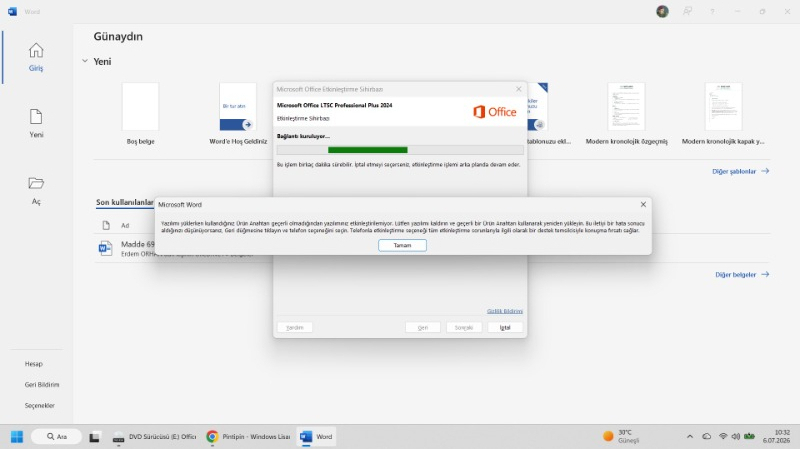Viewport: 800px width, 449px height.
Task: Select Modern kronolojik özgeçmiş template
Action: (626, 107)
